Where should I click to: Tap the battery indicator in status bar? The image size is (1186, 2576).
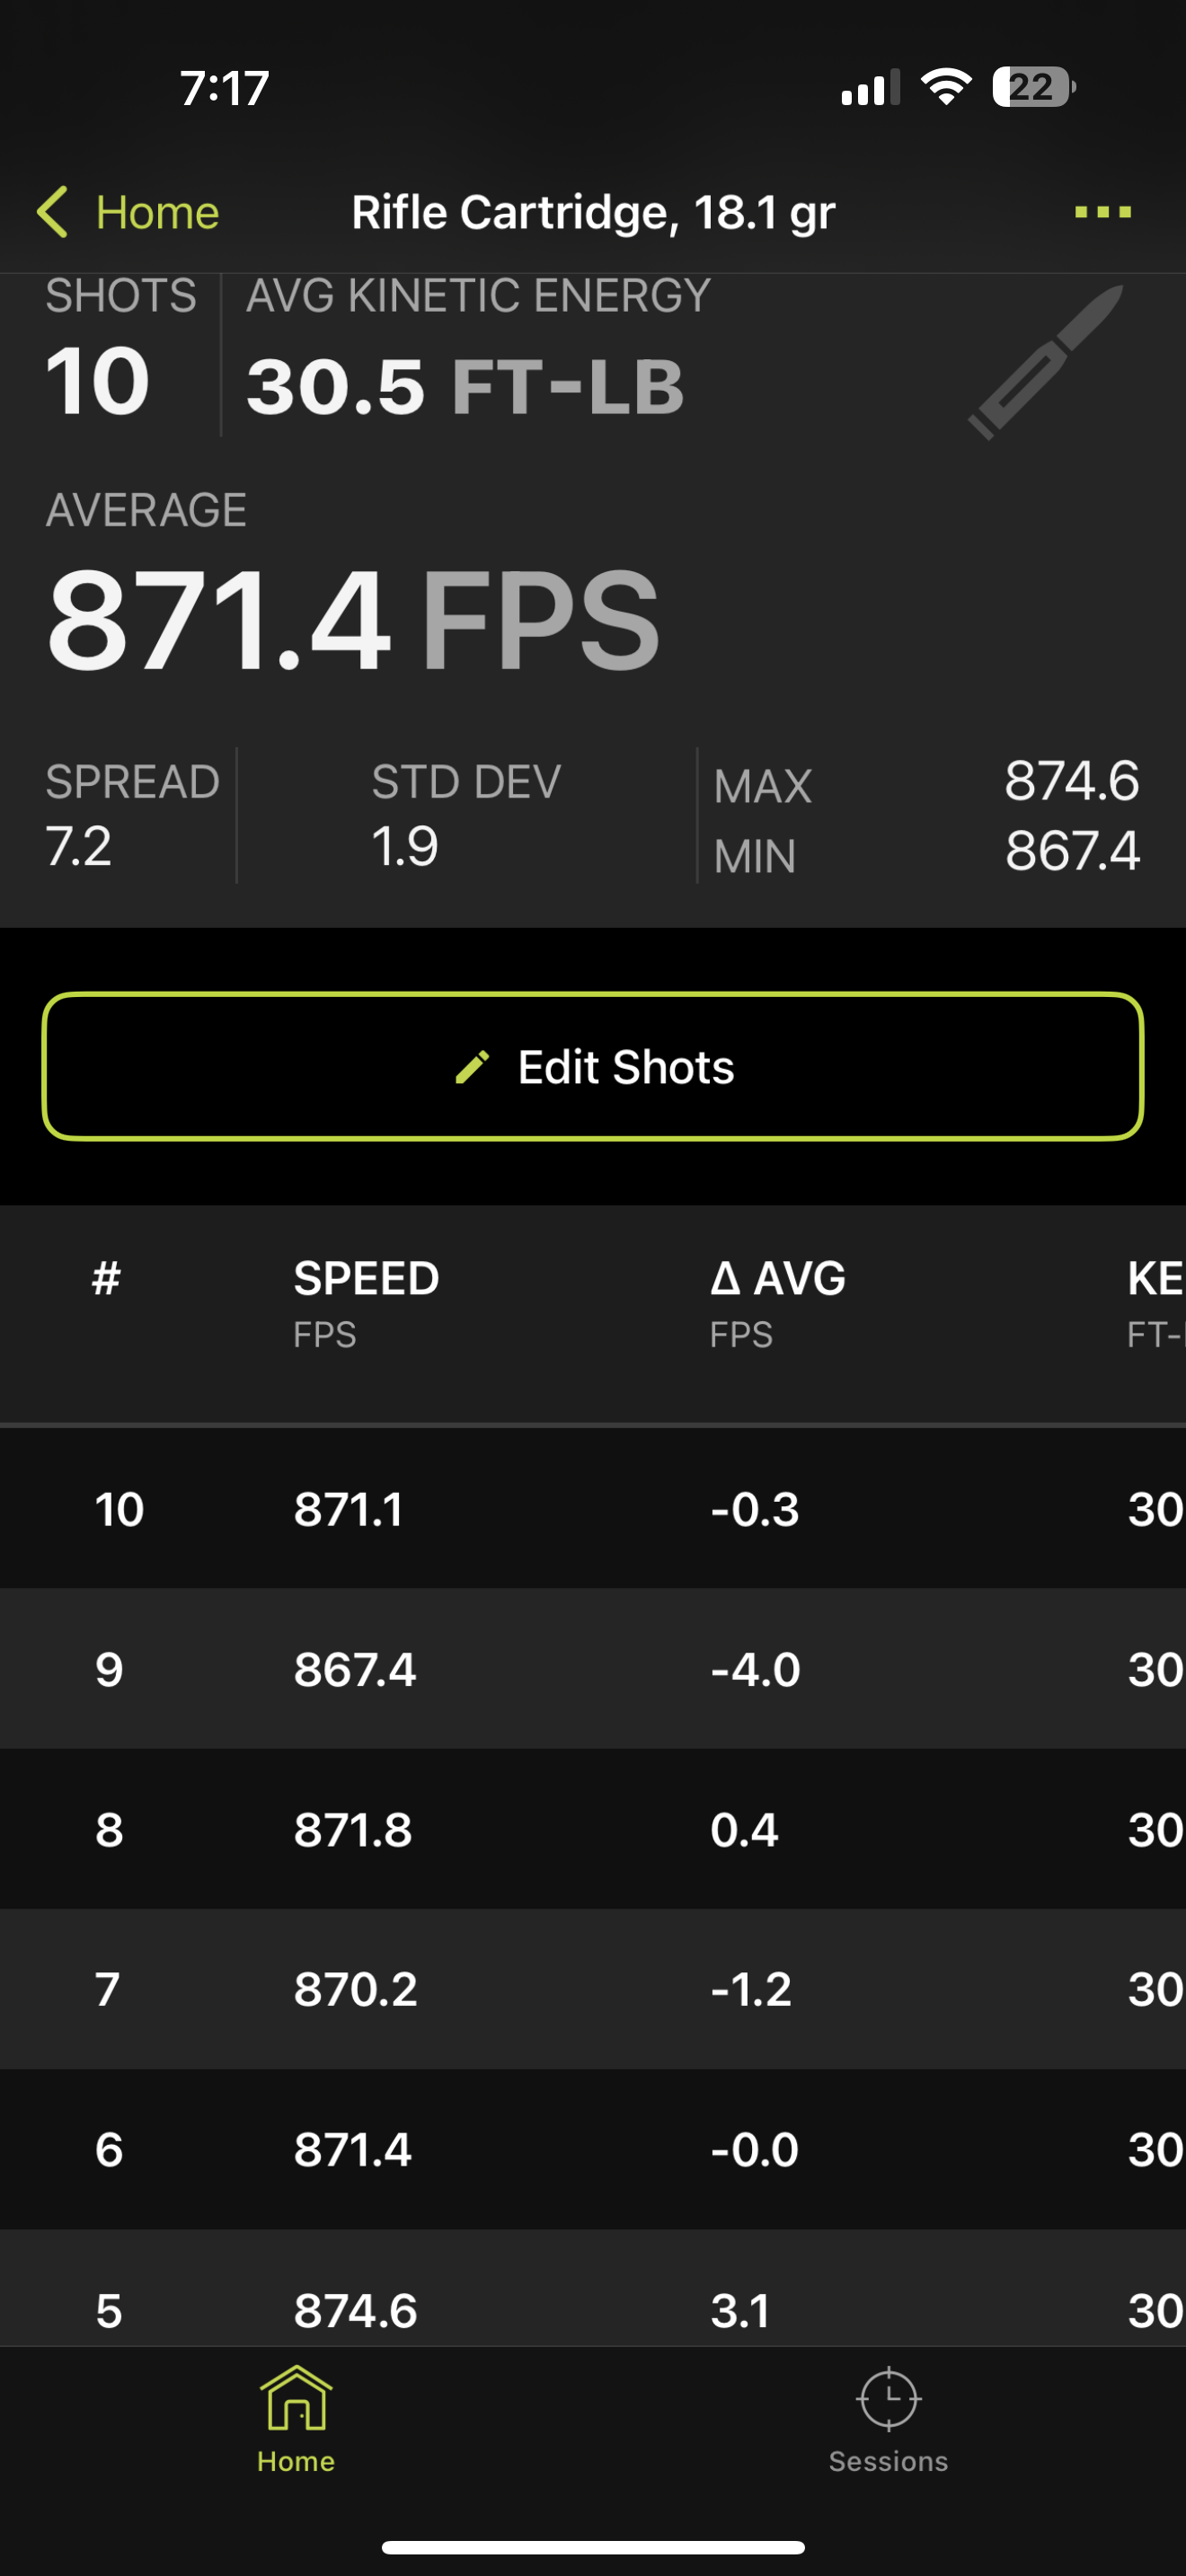1034,87
